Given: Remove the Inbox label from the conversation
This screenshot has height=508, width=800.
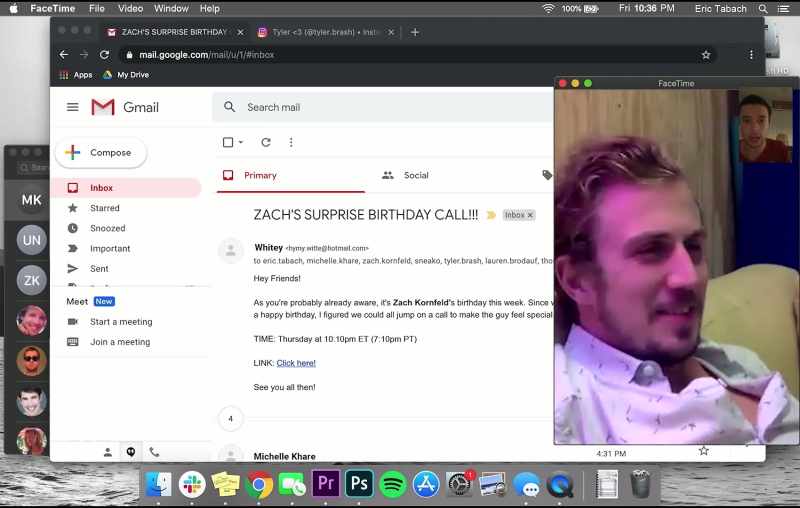Looking at the screenshot, I should pos(530,215).
